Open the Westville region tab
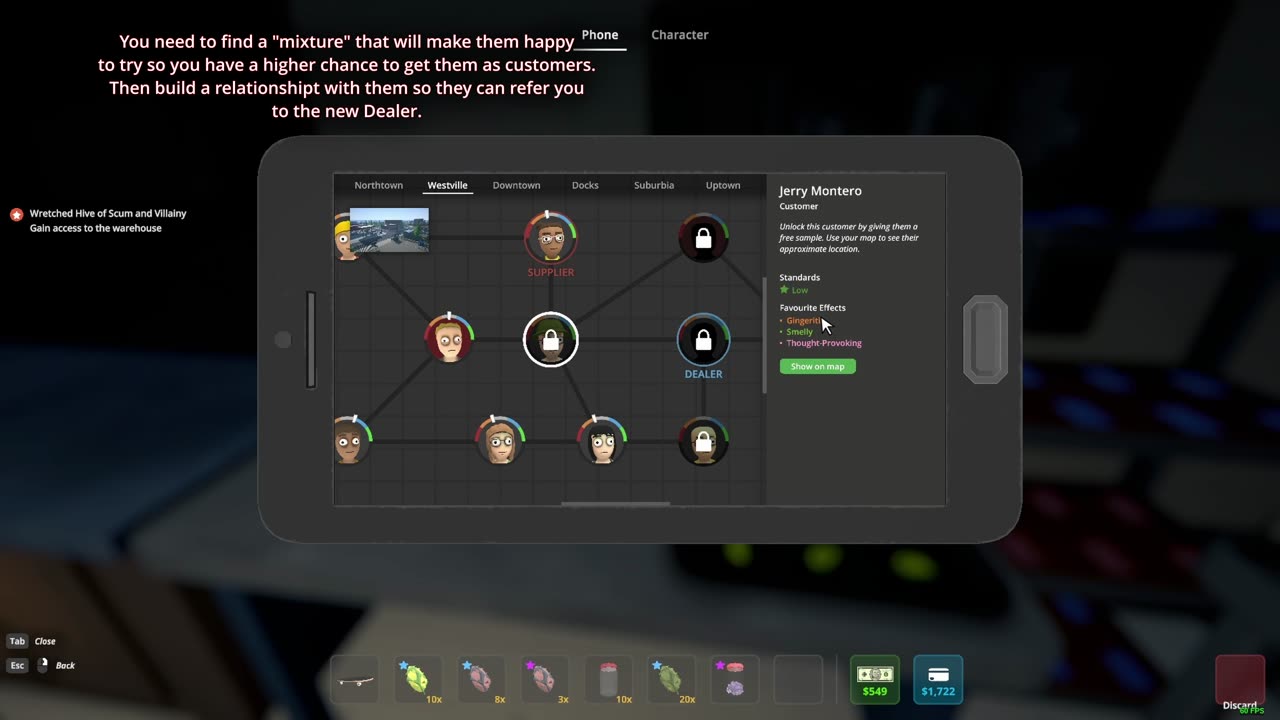Screen dimensions: 1280x720 [447, 185]
